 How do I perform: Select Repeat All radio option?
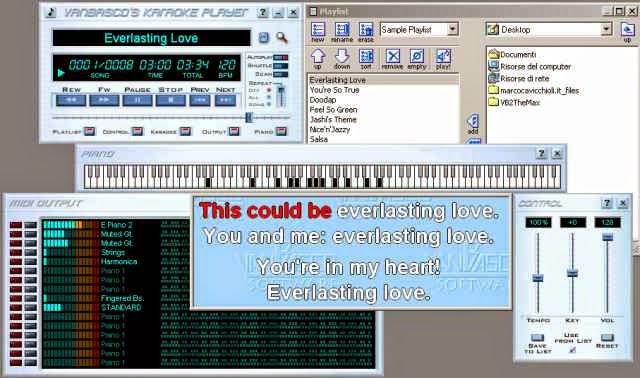click(x=269, y=97)
